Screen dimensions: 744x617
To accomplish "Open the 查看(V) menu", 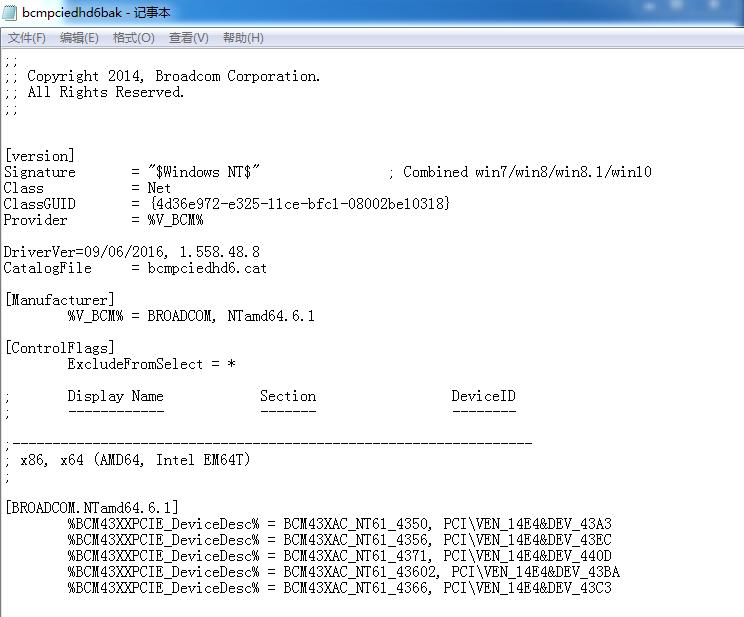I will [x=189, y=38].
